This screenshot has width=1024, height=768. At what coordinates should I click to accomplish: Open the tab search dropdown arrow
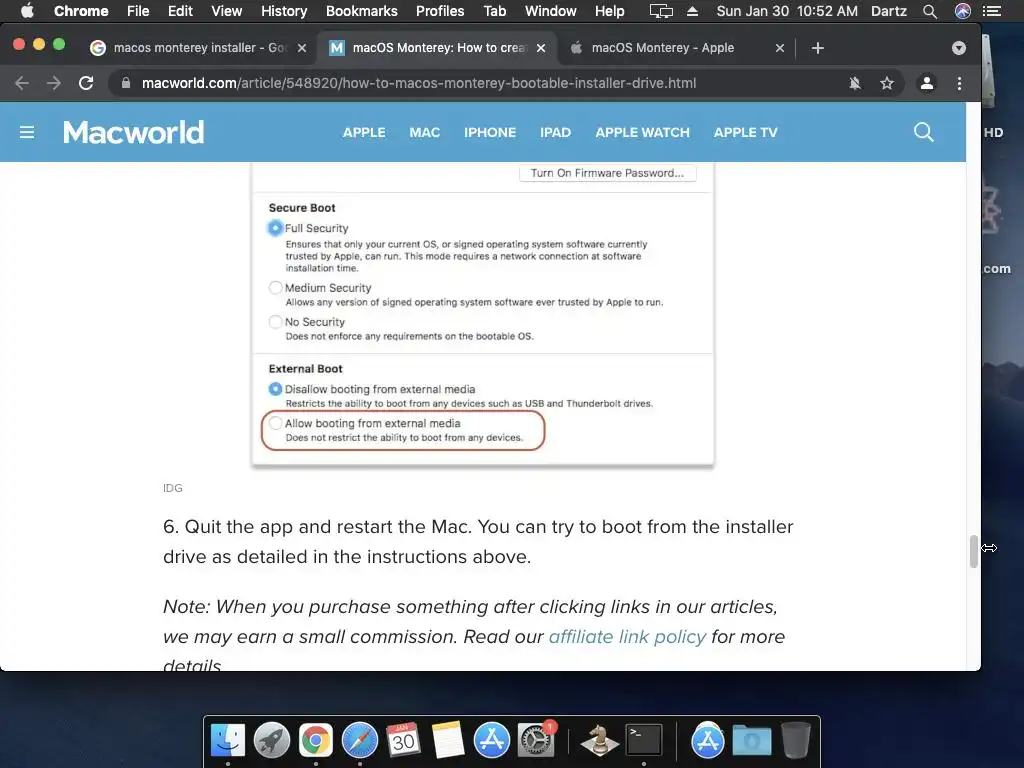[958, 48]
